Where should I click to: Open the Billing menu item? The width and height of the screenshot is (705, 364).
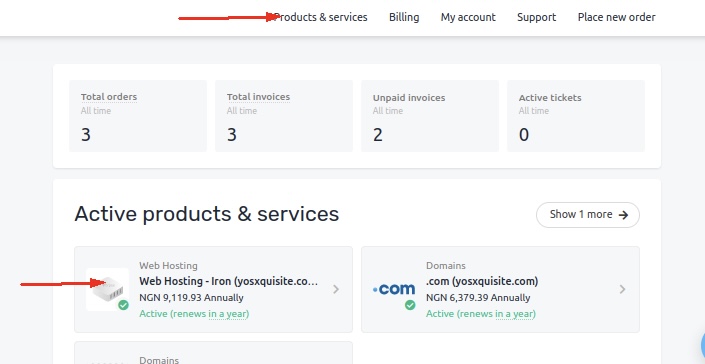pyautogui.click(x=404, y=17)
